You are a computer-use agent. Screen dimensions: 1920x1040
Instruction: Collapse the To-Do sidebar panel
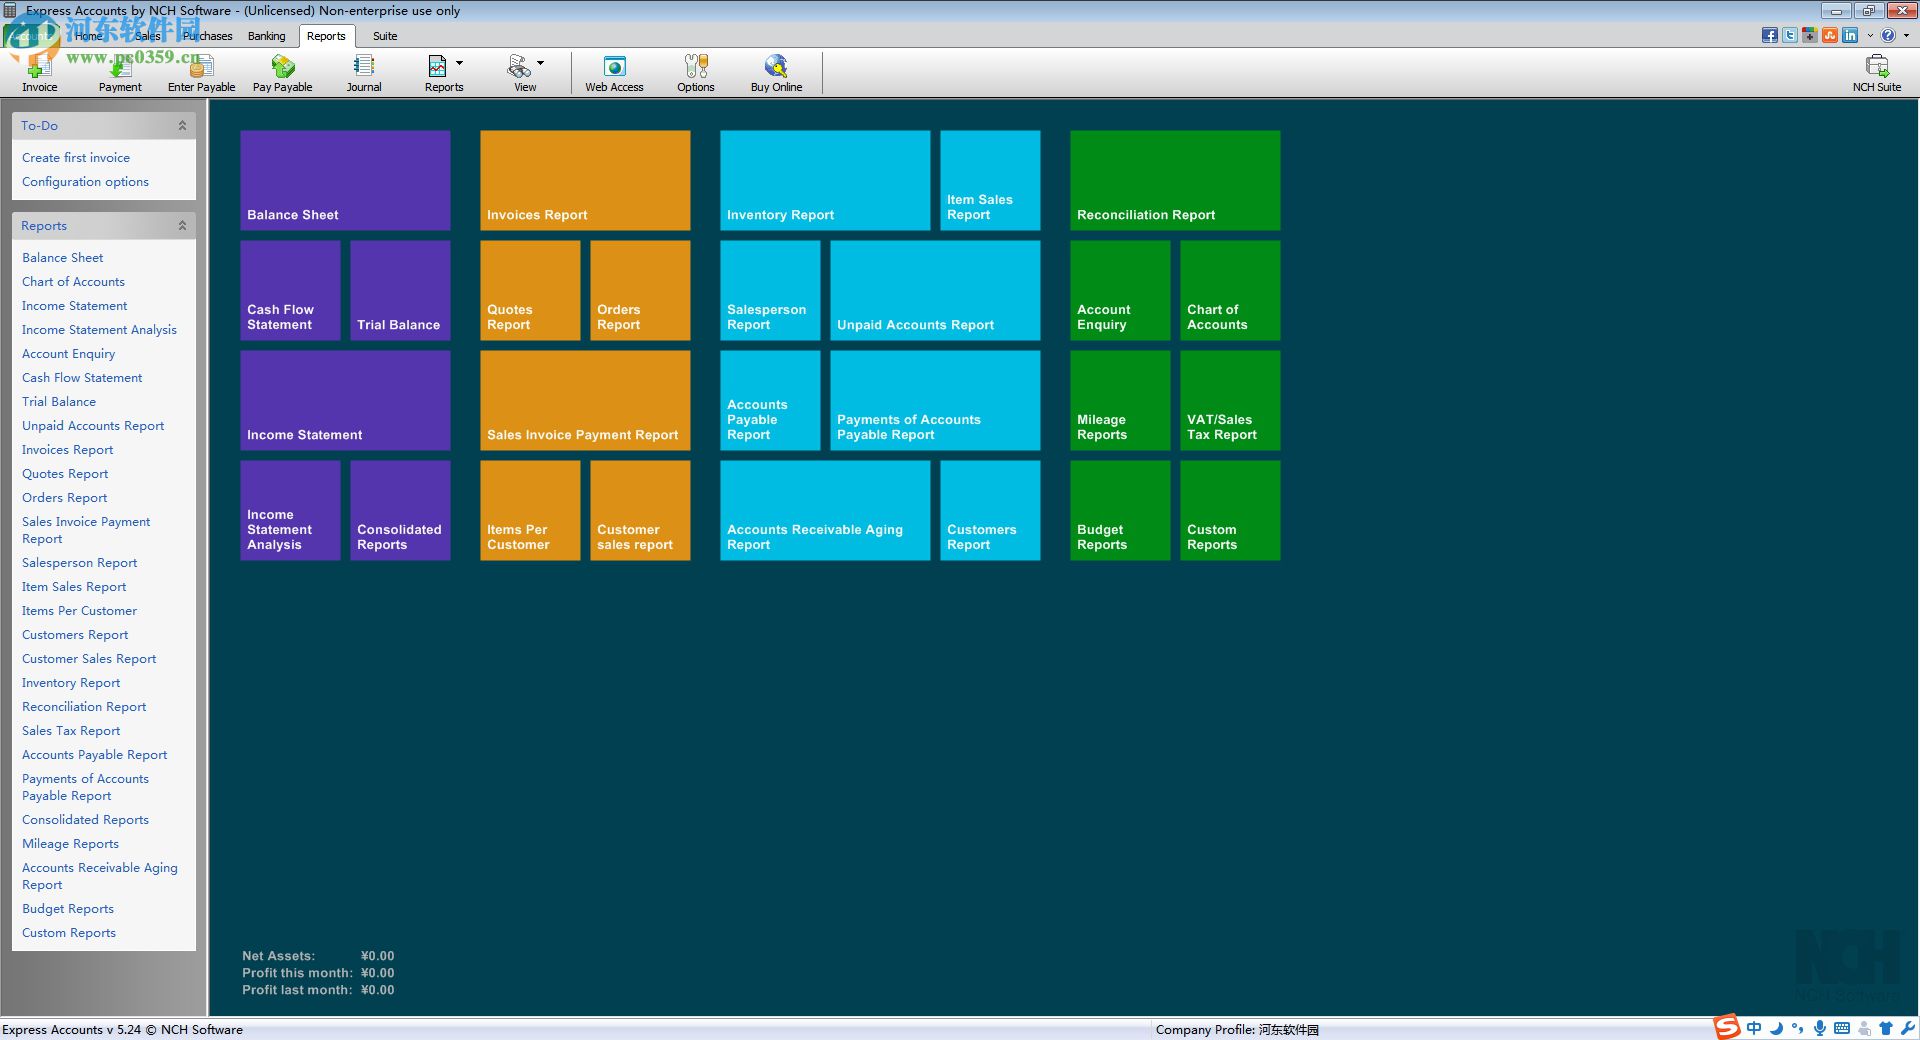click(182, 126)
